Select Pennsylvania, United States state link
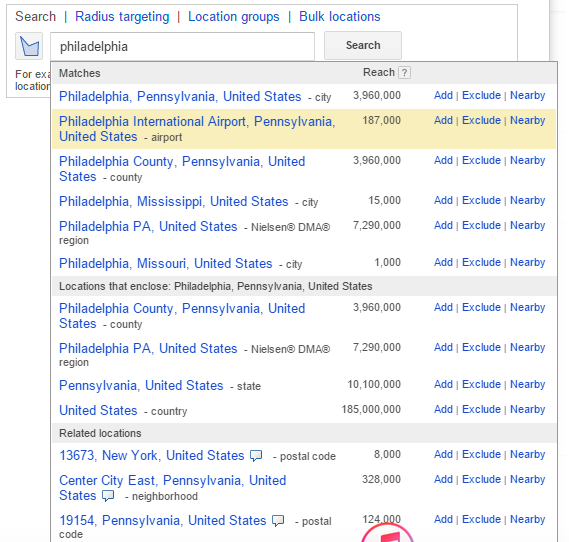The height and width of the screenshot is (542, 569). [x=141, y=385]
